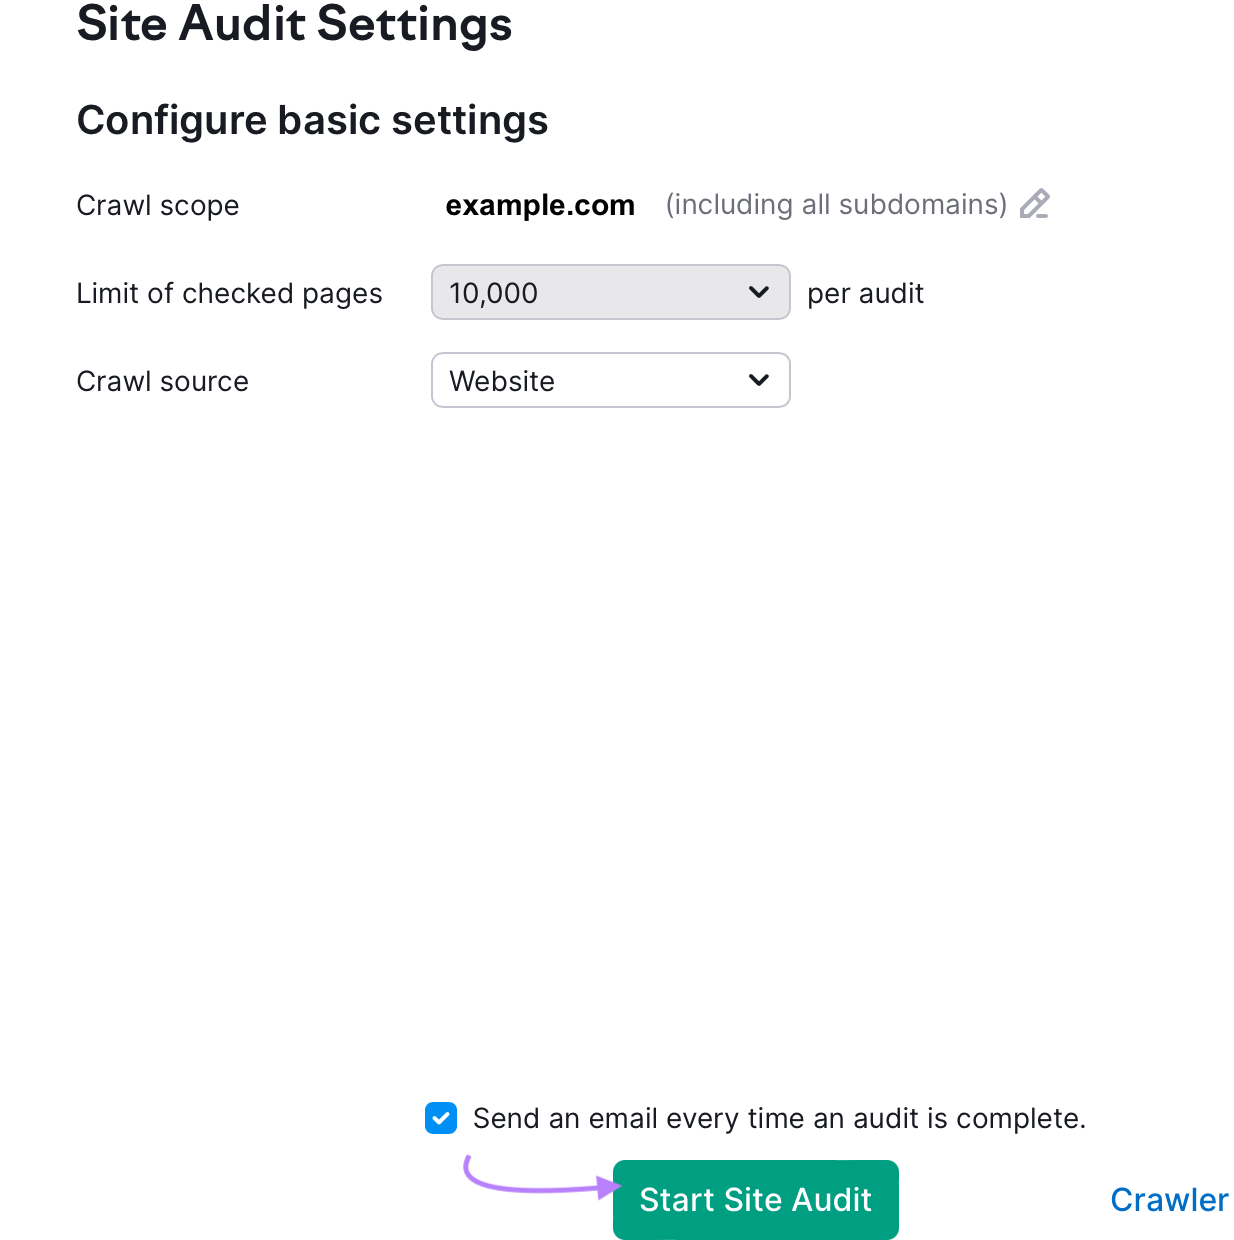Click the chevron on the checked pages dropdown

pyautogui.click(x=758, y=292)
